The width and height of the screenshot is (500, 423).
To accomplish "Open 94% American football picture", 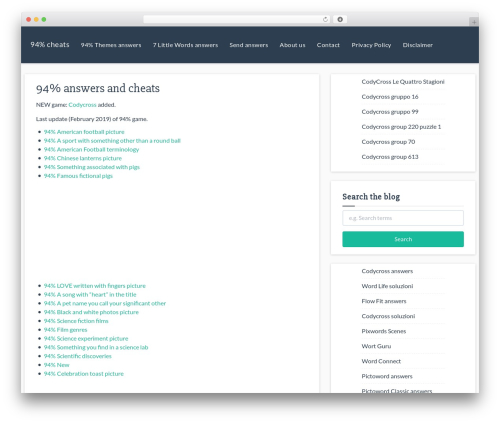I will (x=84, y=132).
